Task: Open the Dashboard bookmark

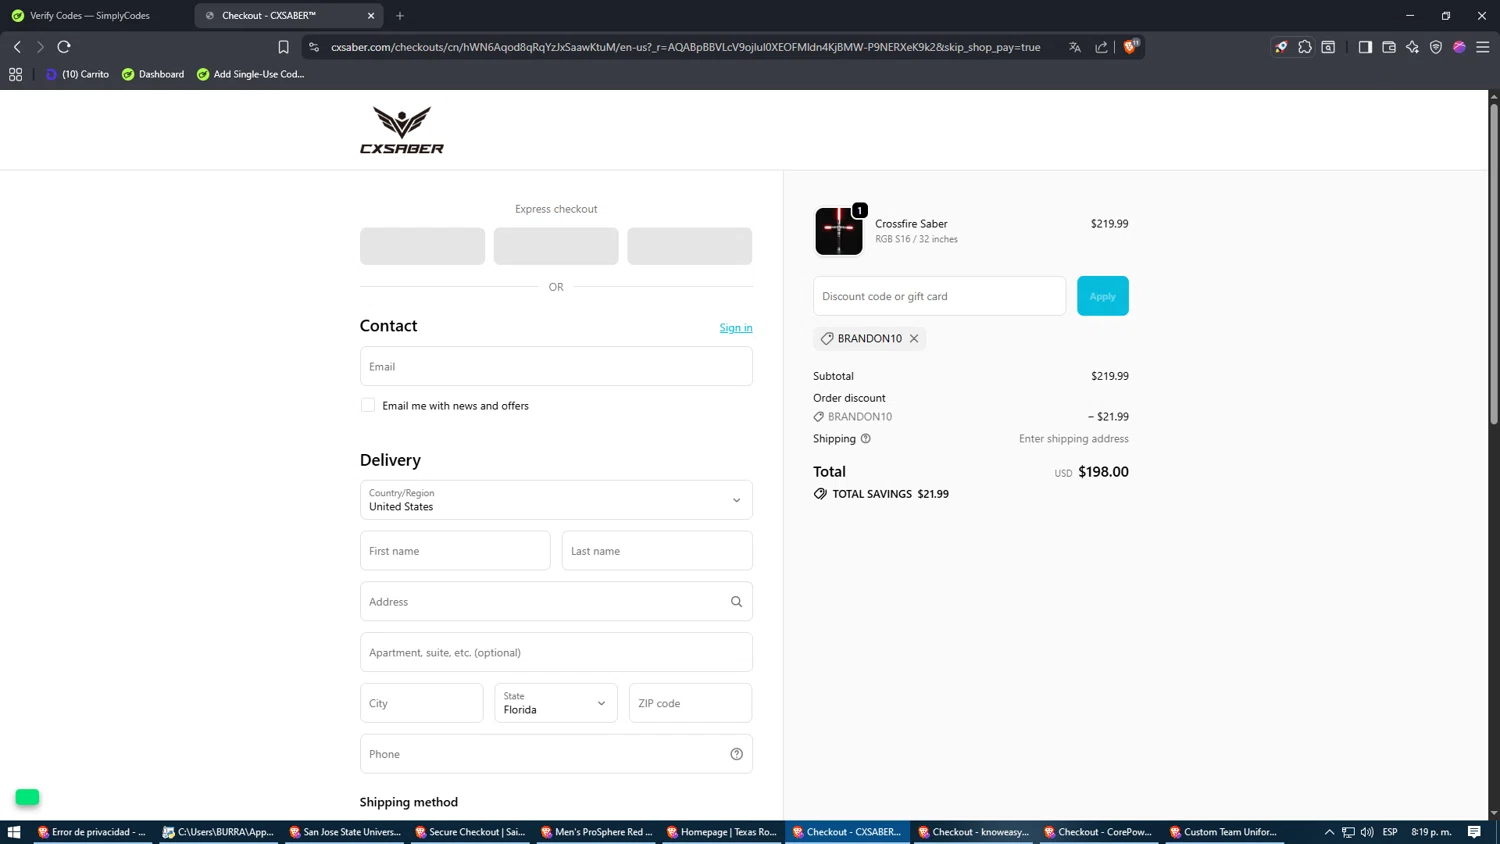Action: click(153, 74)
